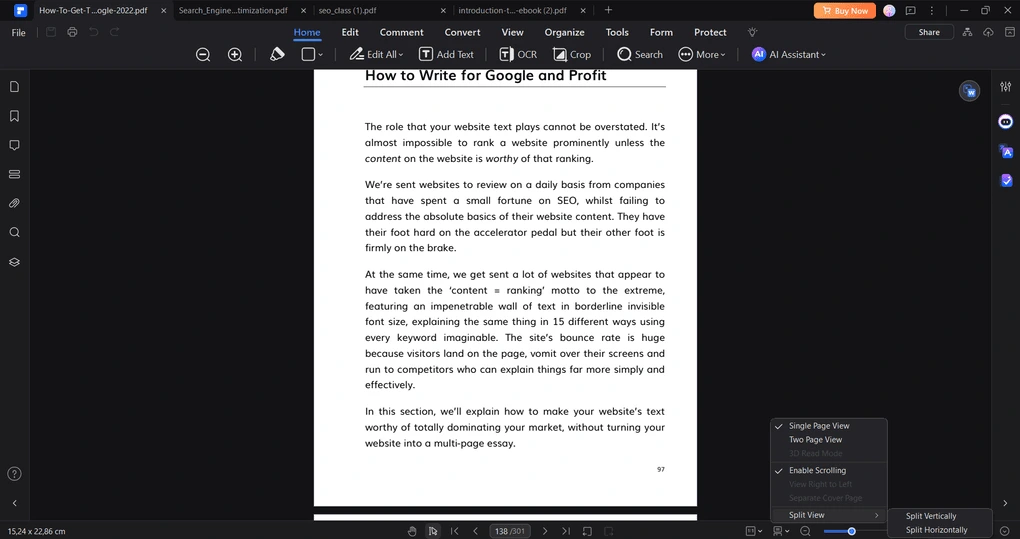Click the Print icon near File menu
Viewport: 1020px width, 539px height.
(72, 33)
